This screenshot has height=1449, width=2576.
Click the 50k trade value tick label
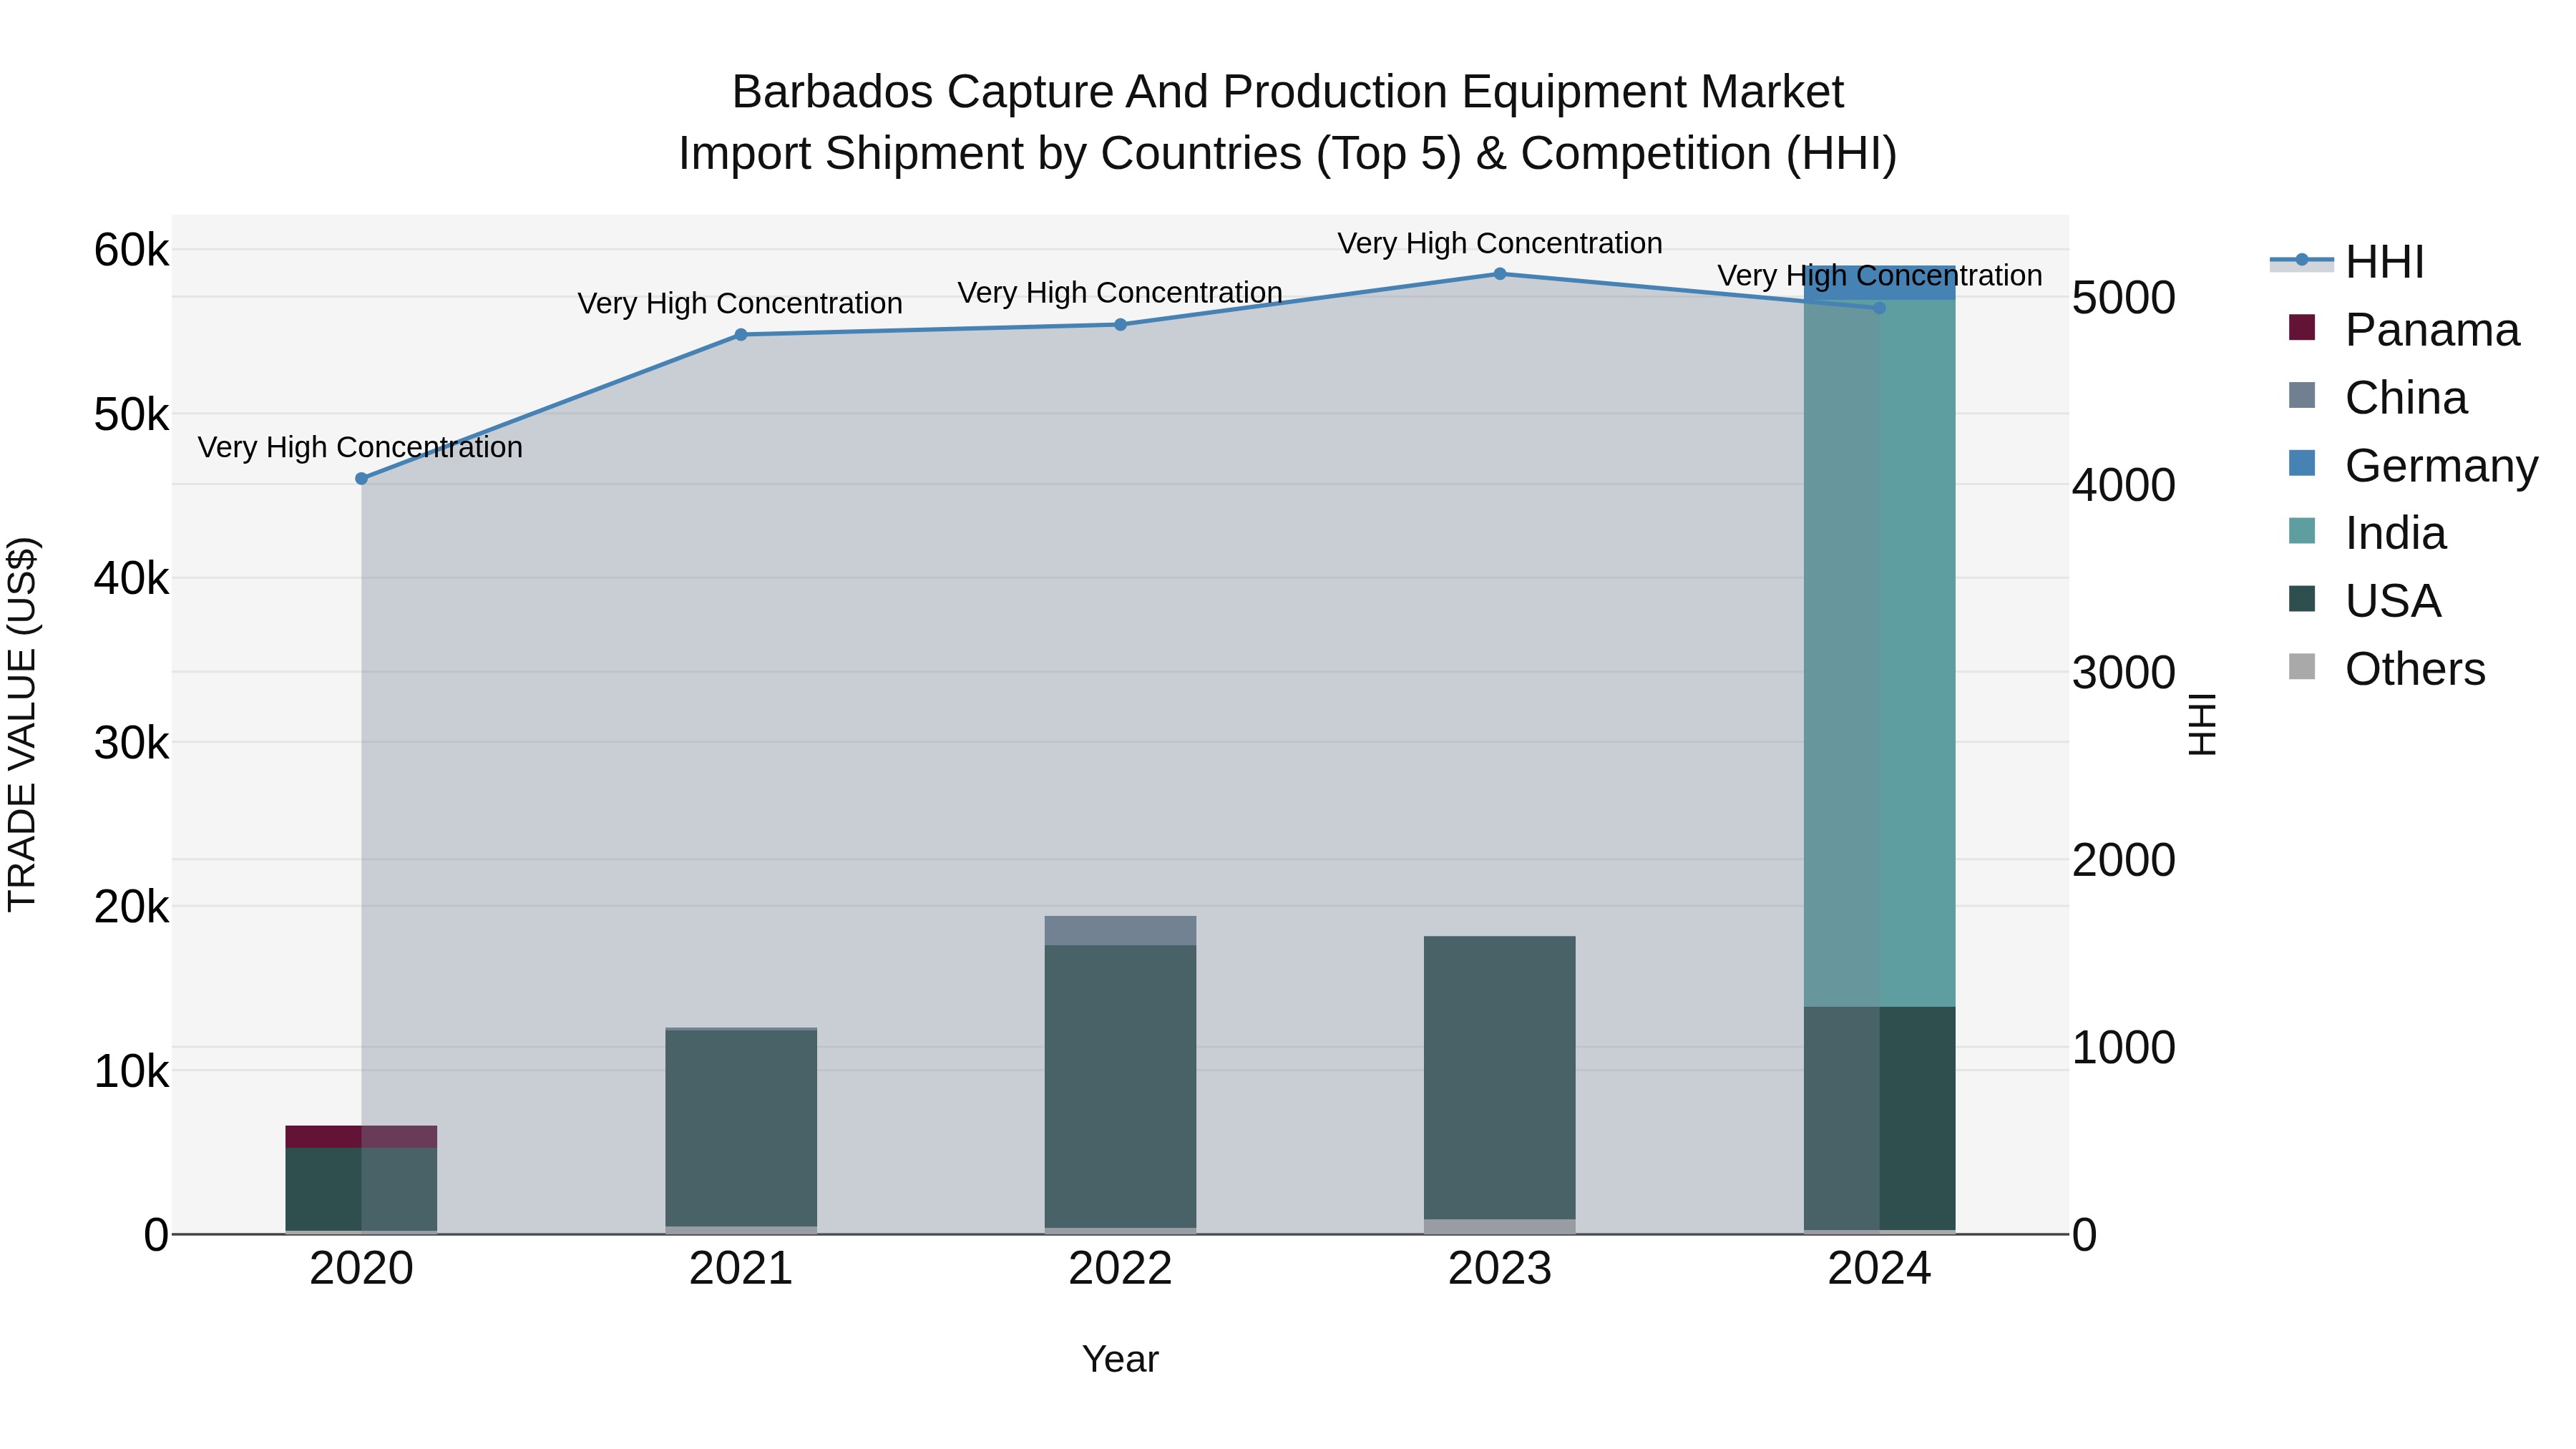131,415
